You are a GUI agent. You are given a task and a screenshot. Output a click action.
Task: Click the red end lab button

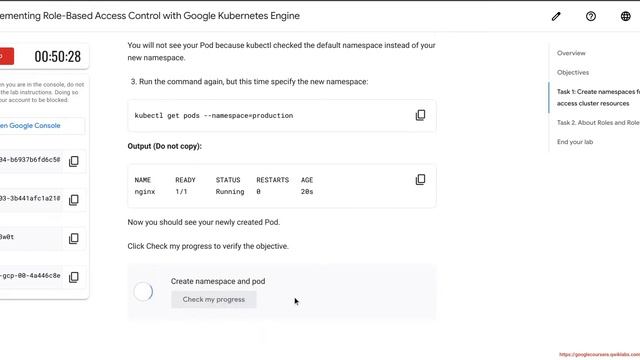click(x=7, y=56)
